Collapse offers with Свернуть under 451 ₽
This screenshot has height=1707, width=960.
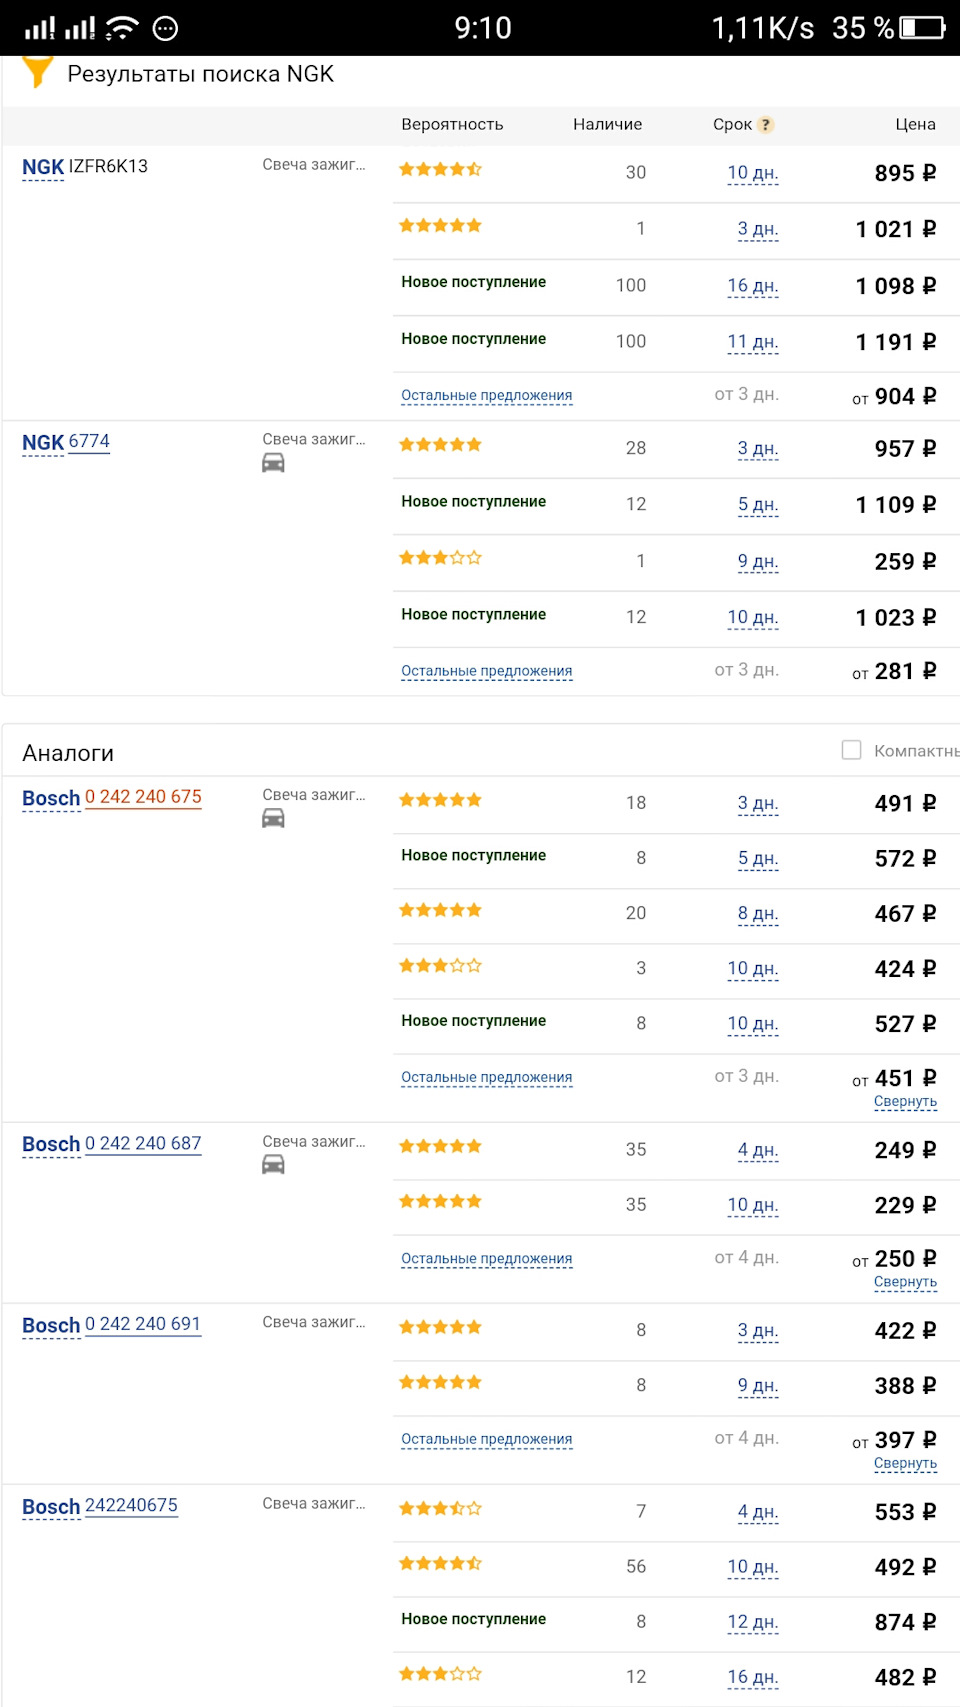(x=905, y=1101)
